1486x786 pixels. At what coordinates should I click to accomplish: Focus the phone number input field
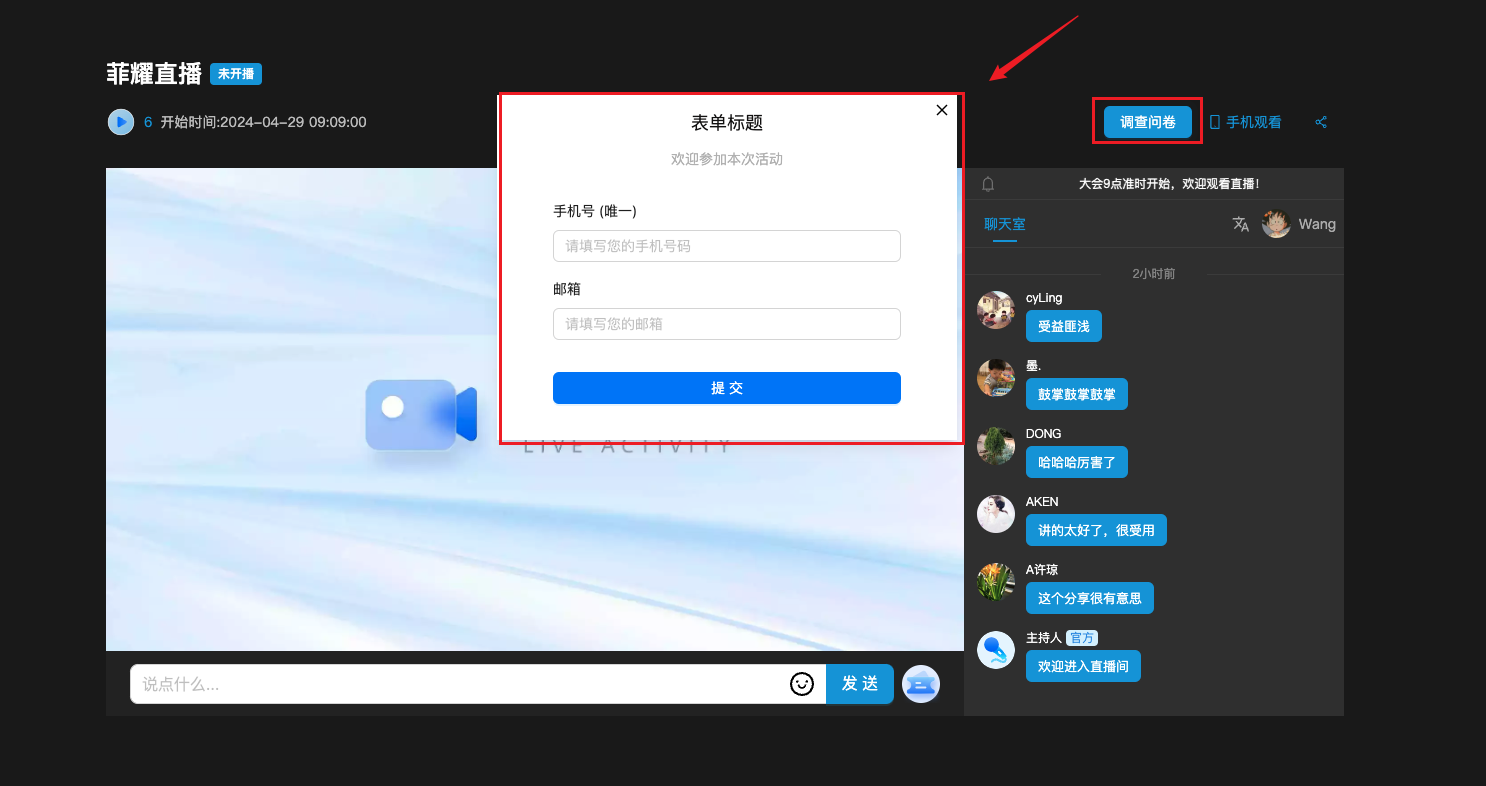726,246
